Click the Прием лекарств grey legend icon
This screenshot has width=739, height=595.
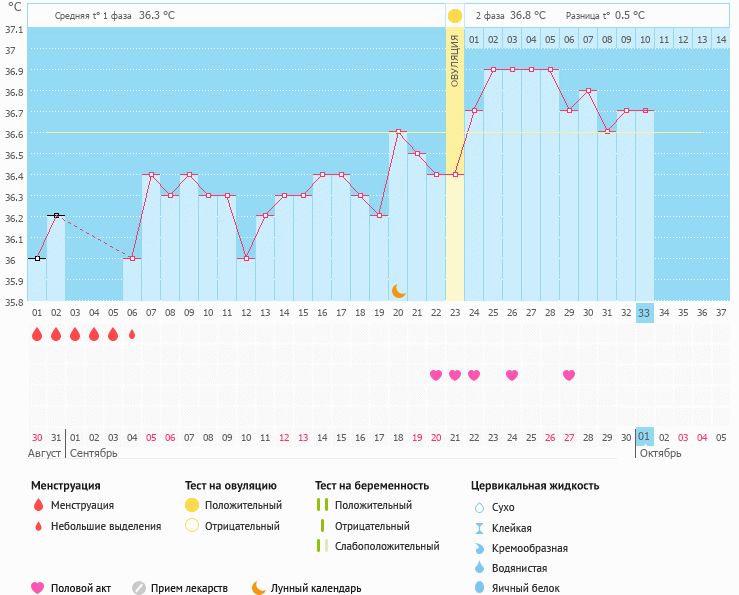(139, 588)
